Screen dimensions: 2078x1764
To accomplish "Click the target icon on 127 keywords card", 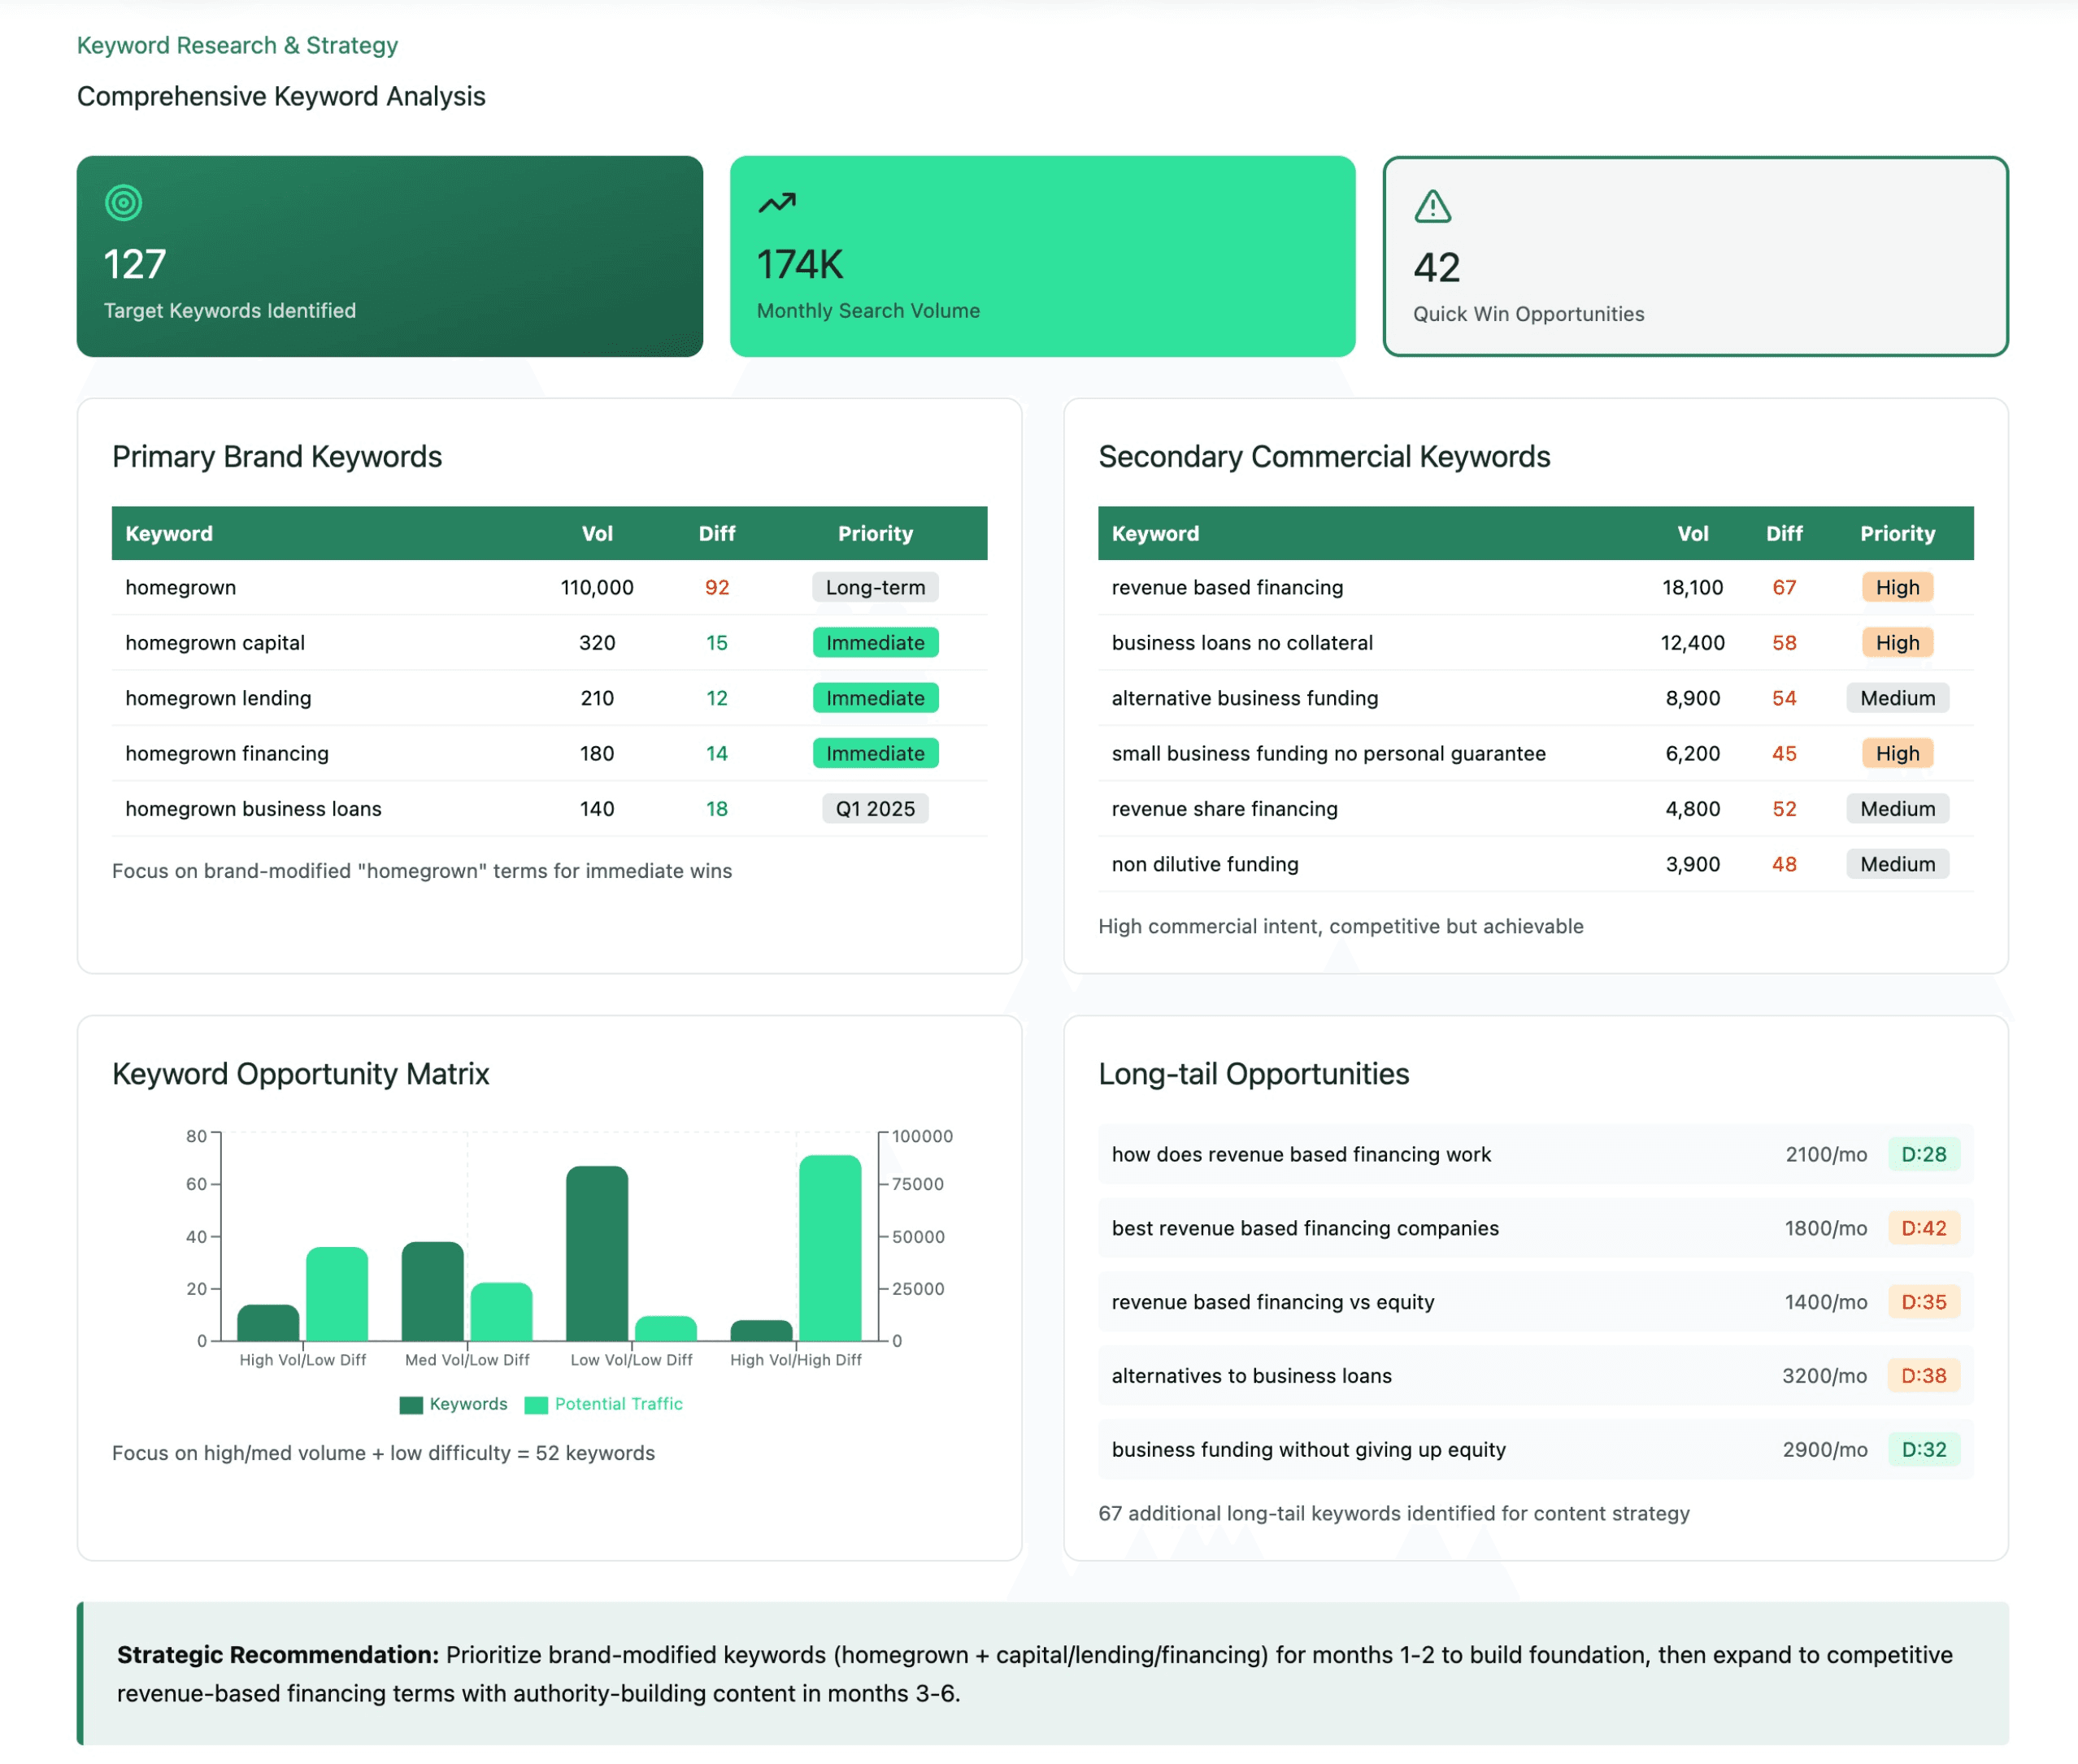I will point(123,203).
